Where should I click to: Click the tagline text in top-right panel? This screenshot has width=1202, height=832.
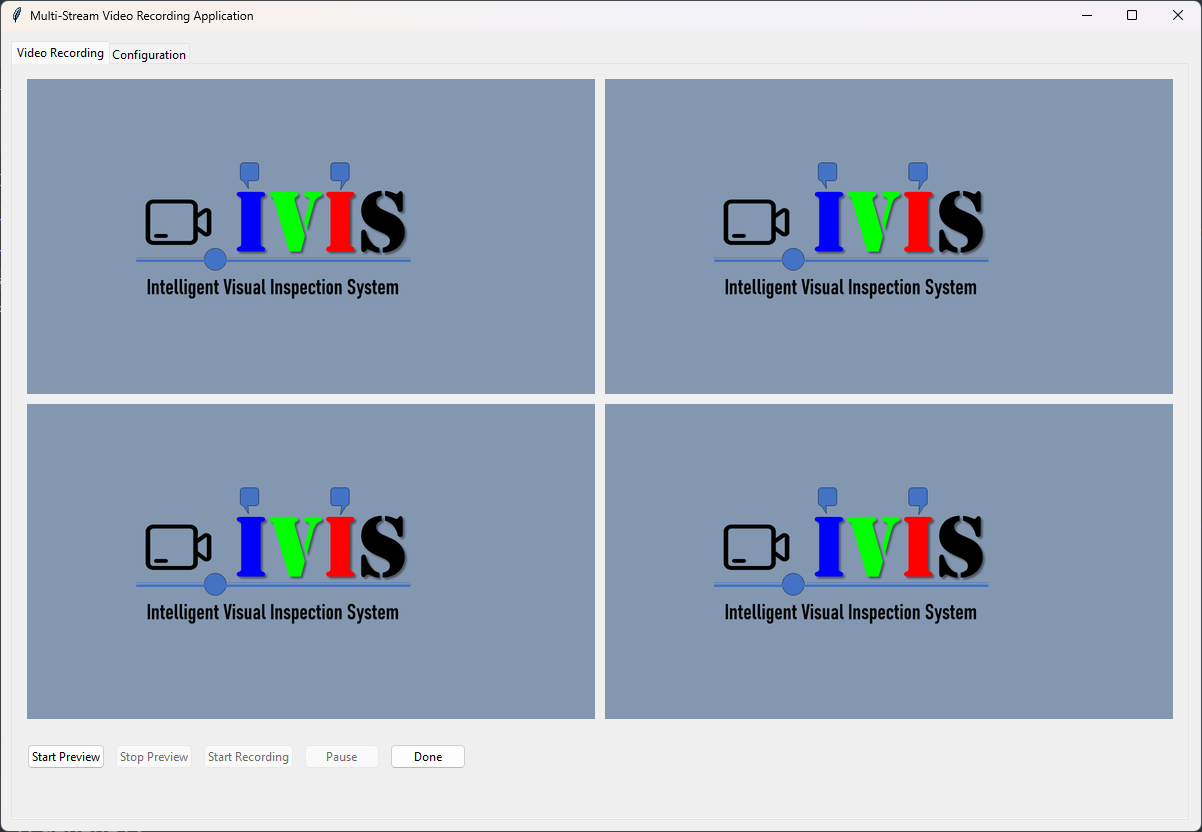(850, 288)
